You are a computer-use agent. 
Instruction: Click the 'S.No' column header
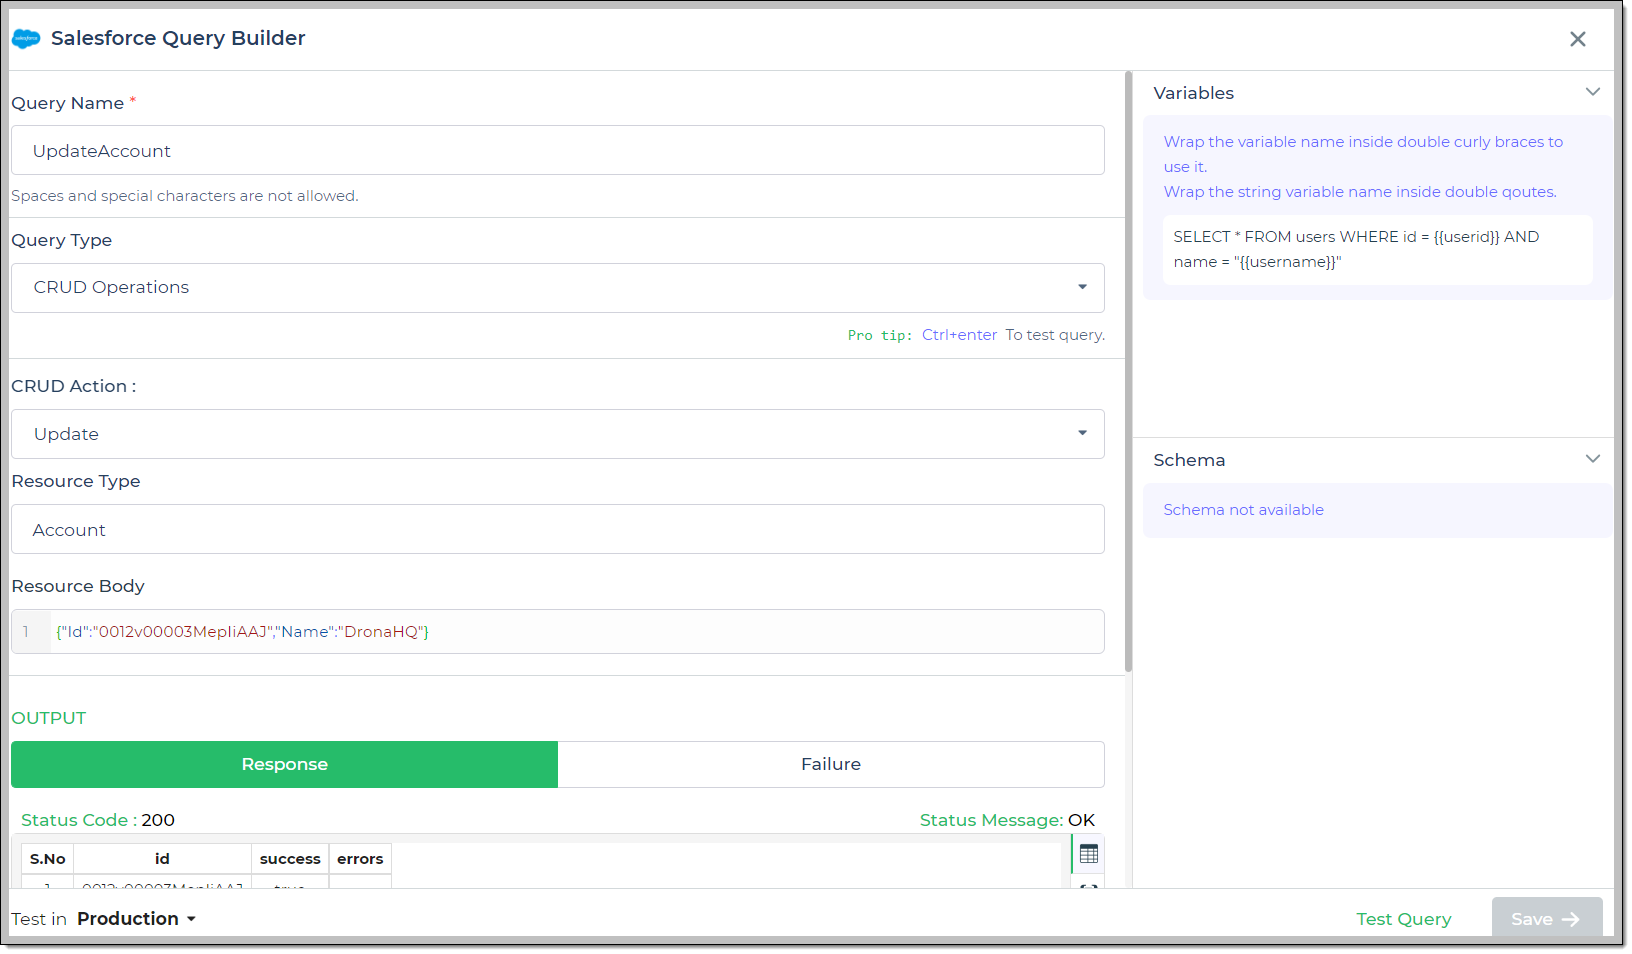pos(48,859)
